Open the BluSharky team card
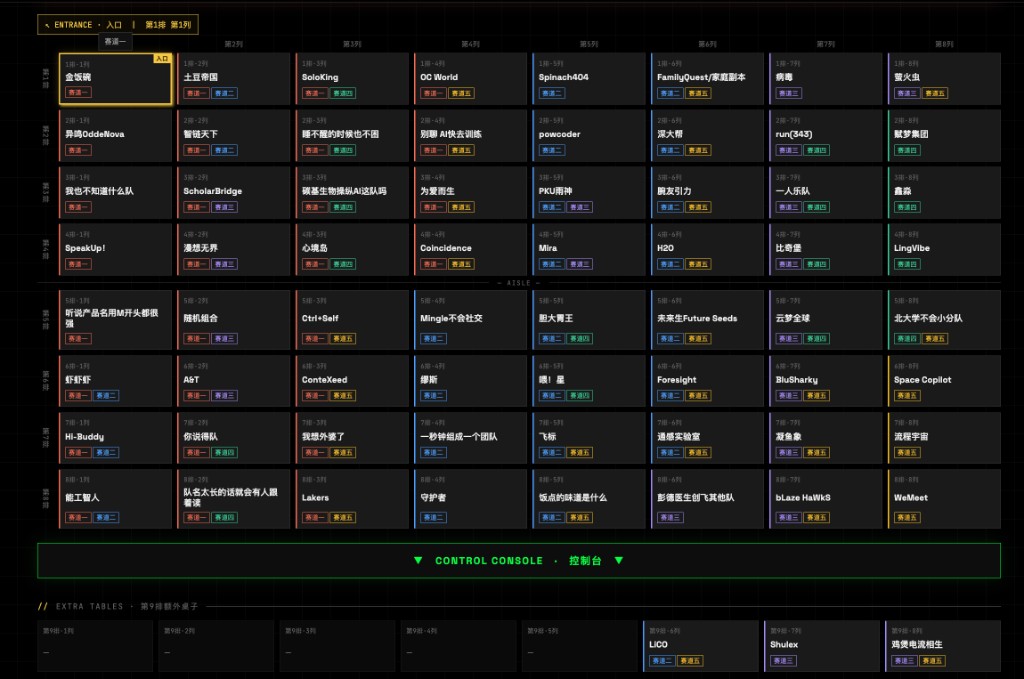The height and width of the screenshot is (679, 1024). 826,381
